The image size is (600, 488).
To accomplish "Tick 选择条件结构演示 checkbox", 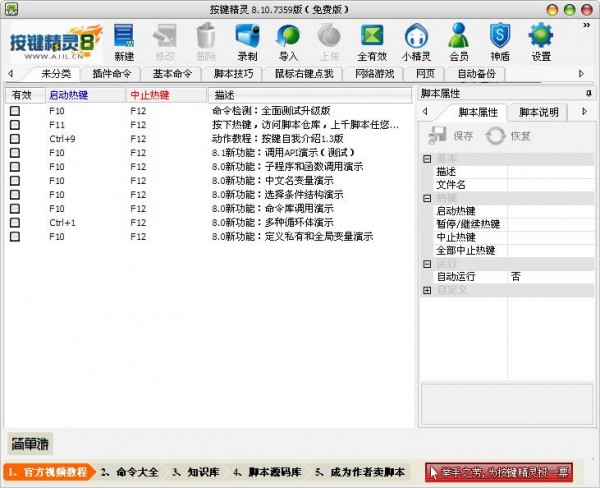I will click(15, 194).
